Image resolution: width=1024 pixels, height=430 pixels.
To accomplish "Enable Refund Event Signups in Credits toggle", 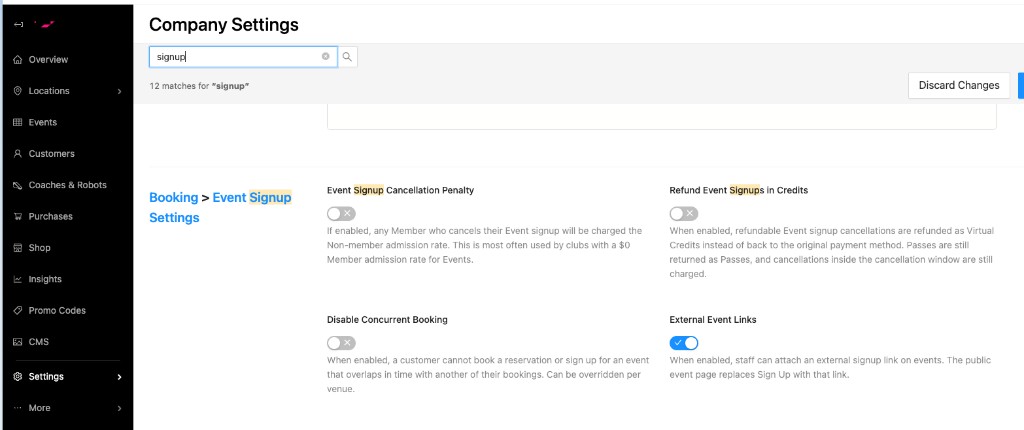I will 684,214.
